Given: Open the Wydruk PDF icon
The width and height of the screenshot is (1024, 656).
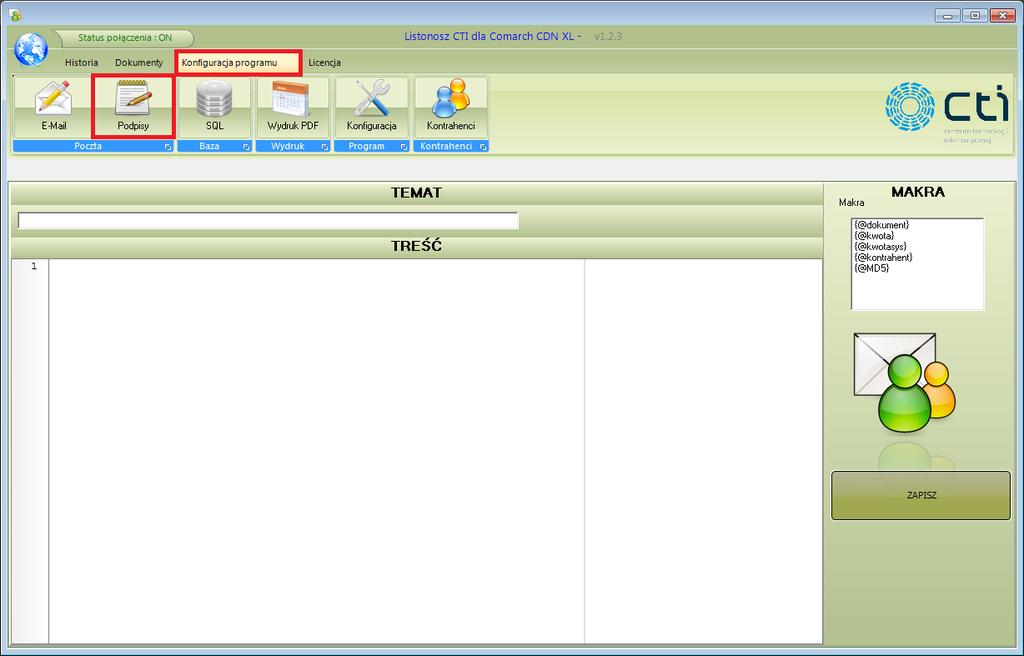Looking at the screenshot, I should point(293,107).
